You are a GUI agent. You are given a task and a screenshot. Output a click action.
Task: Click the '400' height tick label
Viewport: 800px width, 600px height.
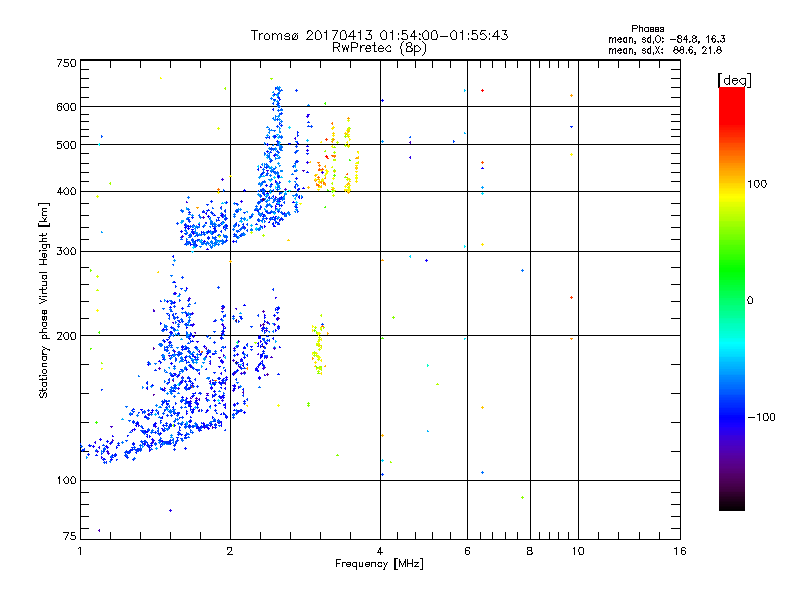pyautogui.click(x=66, y=192)
